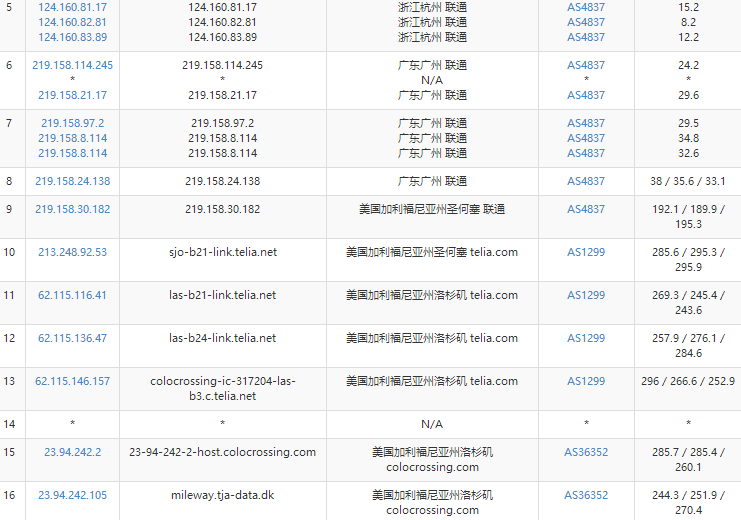Open the 62.115.146.157 IP link
Image resolution: width=741 pixels, height=520 pixels.
72,381
